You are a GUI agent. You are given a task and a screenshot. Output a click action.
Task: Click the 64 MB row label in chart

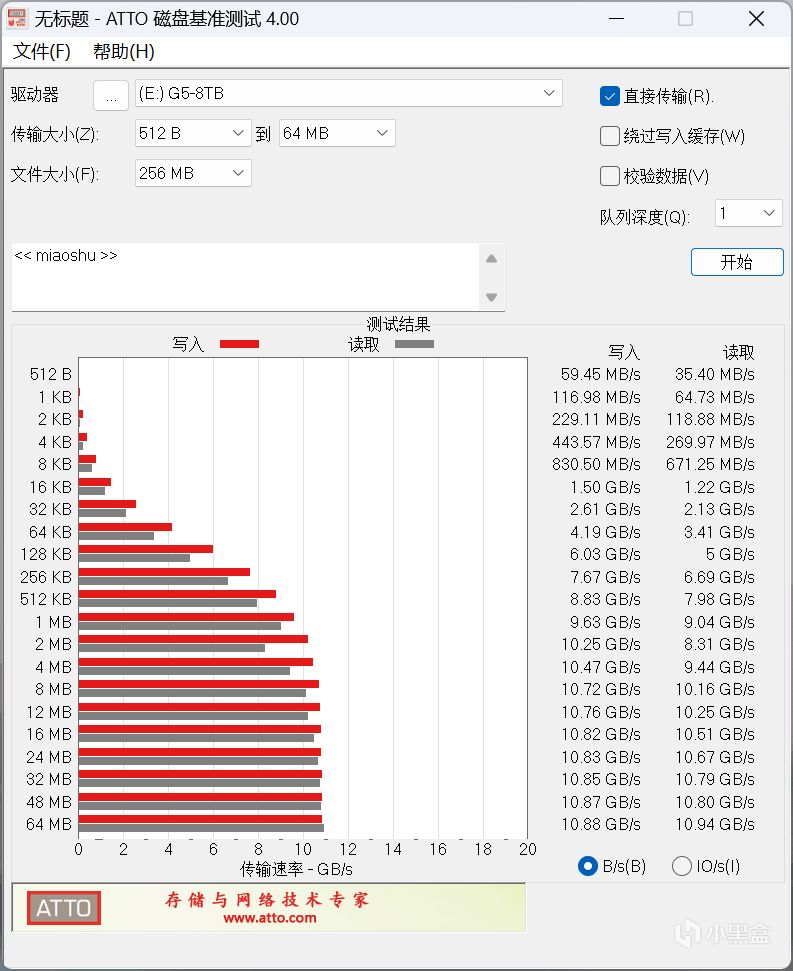click(x=49, y=825)
